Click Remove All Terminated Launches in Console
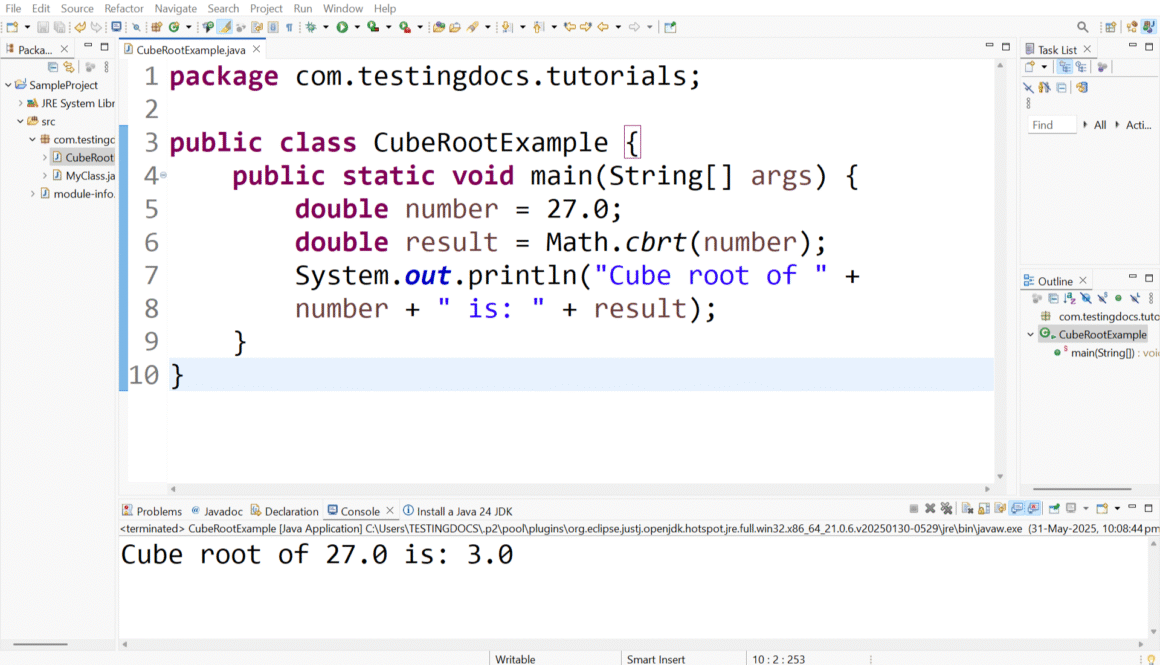The width and height of the screenshot is (1160, 665). tap(946, 509)
